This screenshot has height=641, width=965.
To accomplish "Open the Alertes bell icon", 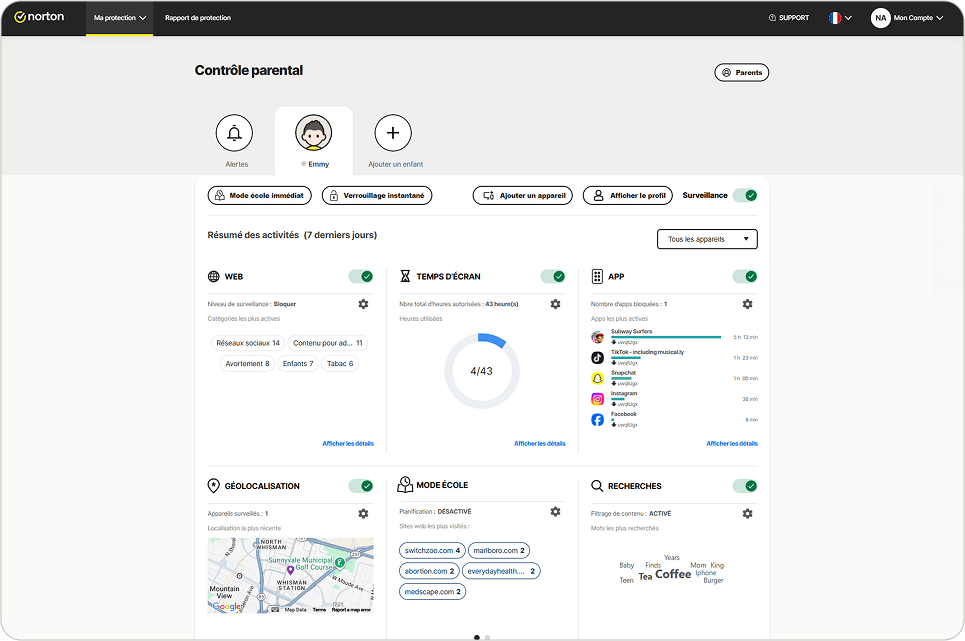I will (x=235, y=133).
